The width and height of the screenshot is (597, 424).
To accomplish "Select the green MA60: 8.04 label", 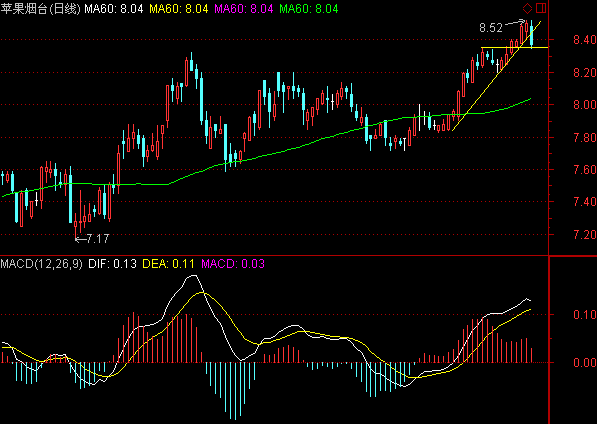I will click(309, 9).
